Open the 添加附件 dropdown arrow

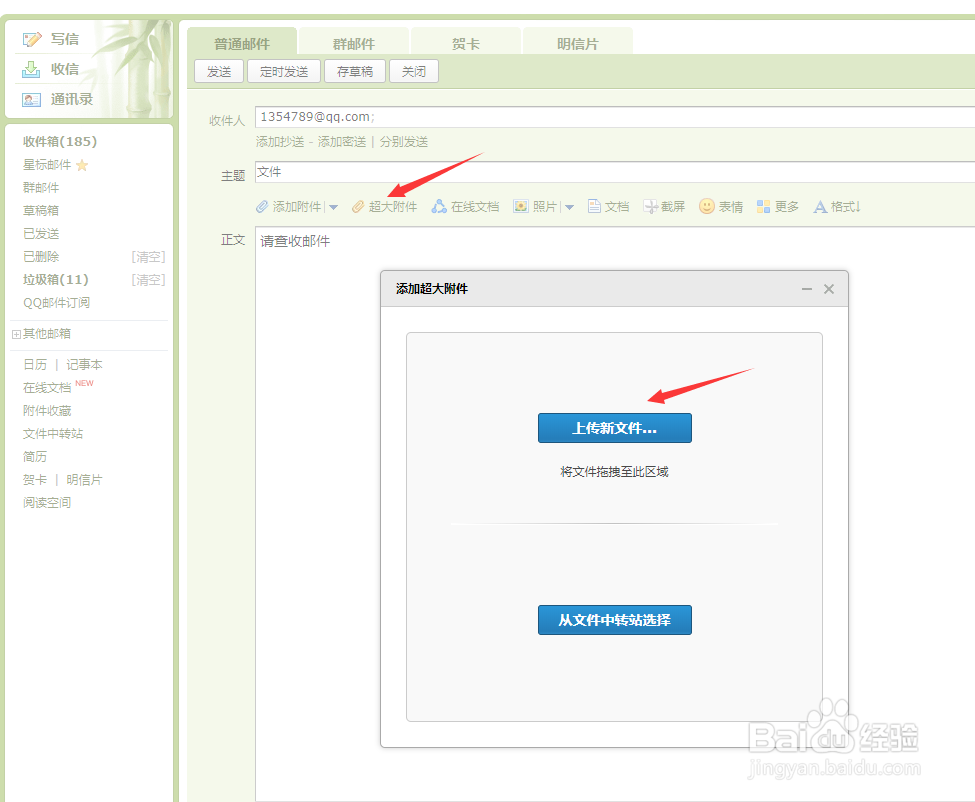[334, 206]
